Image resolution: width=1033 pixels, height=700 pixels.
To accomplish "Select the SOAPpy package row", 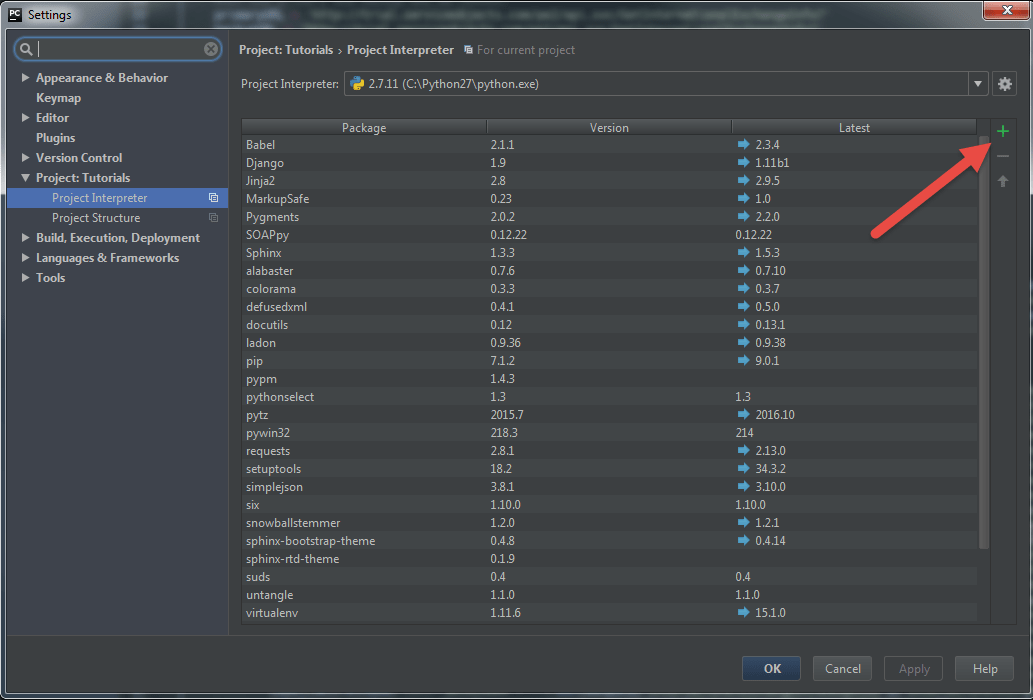I will [609, 234].
